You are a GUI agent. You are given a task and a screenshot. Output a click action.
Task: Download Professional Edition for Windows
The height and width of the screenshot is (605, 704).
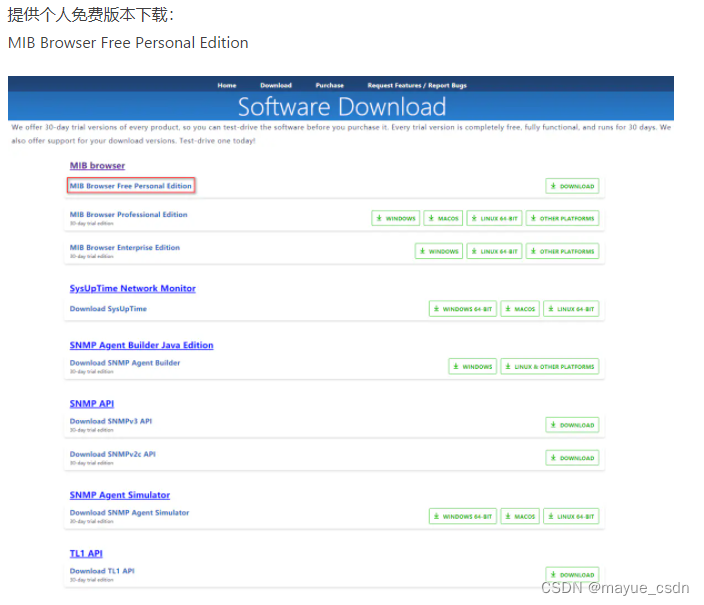(396, 218)
